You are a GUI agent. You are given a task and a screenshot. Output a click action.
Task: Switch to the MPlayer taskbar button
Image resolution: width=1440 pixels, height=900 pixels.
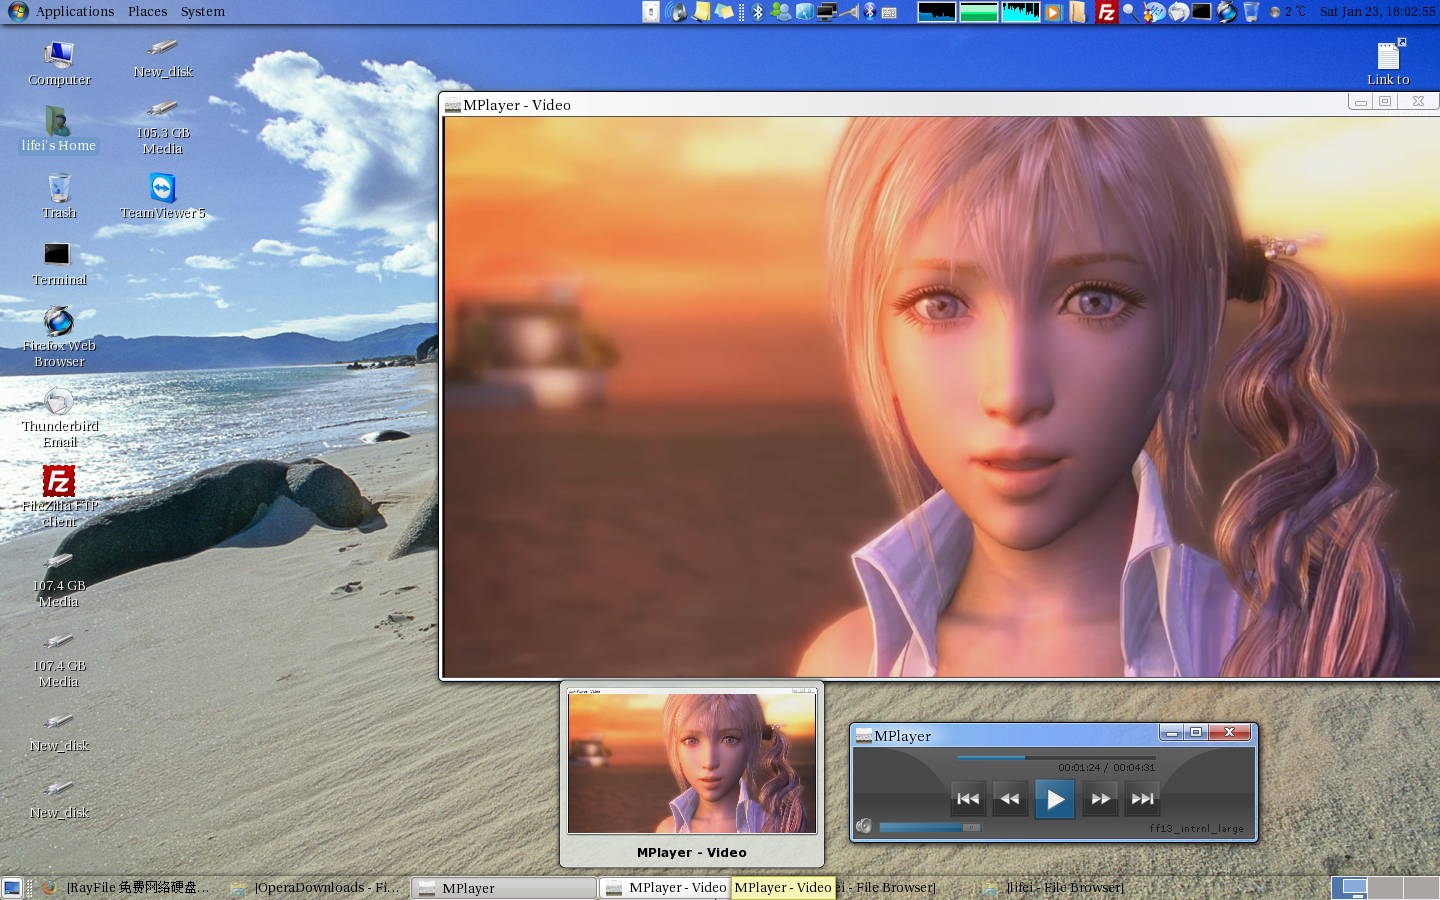(504, 888)
